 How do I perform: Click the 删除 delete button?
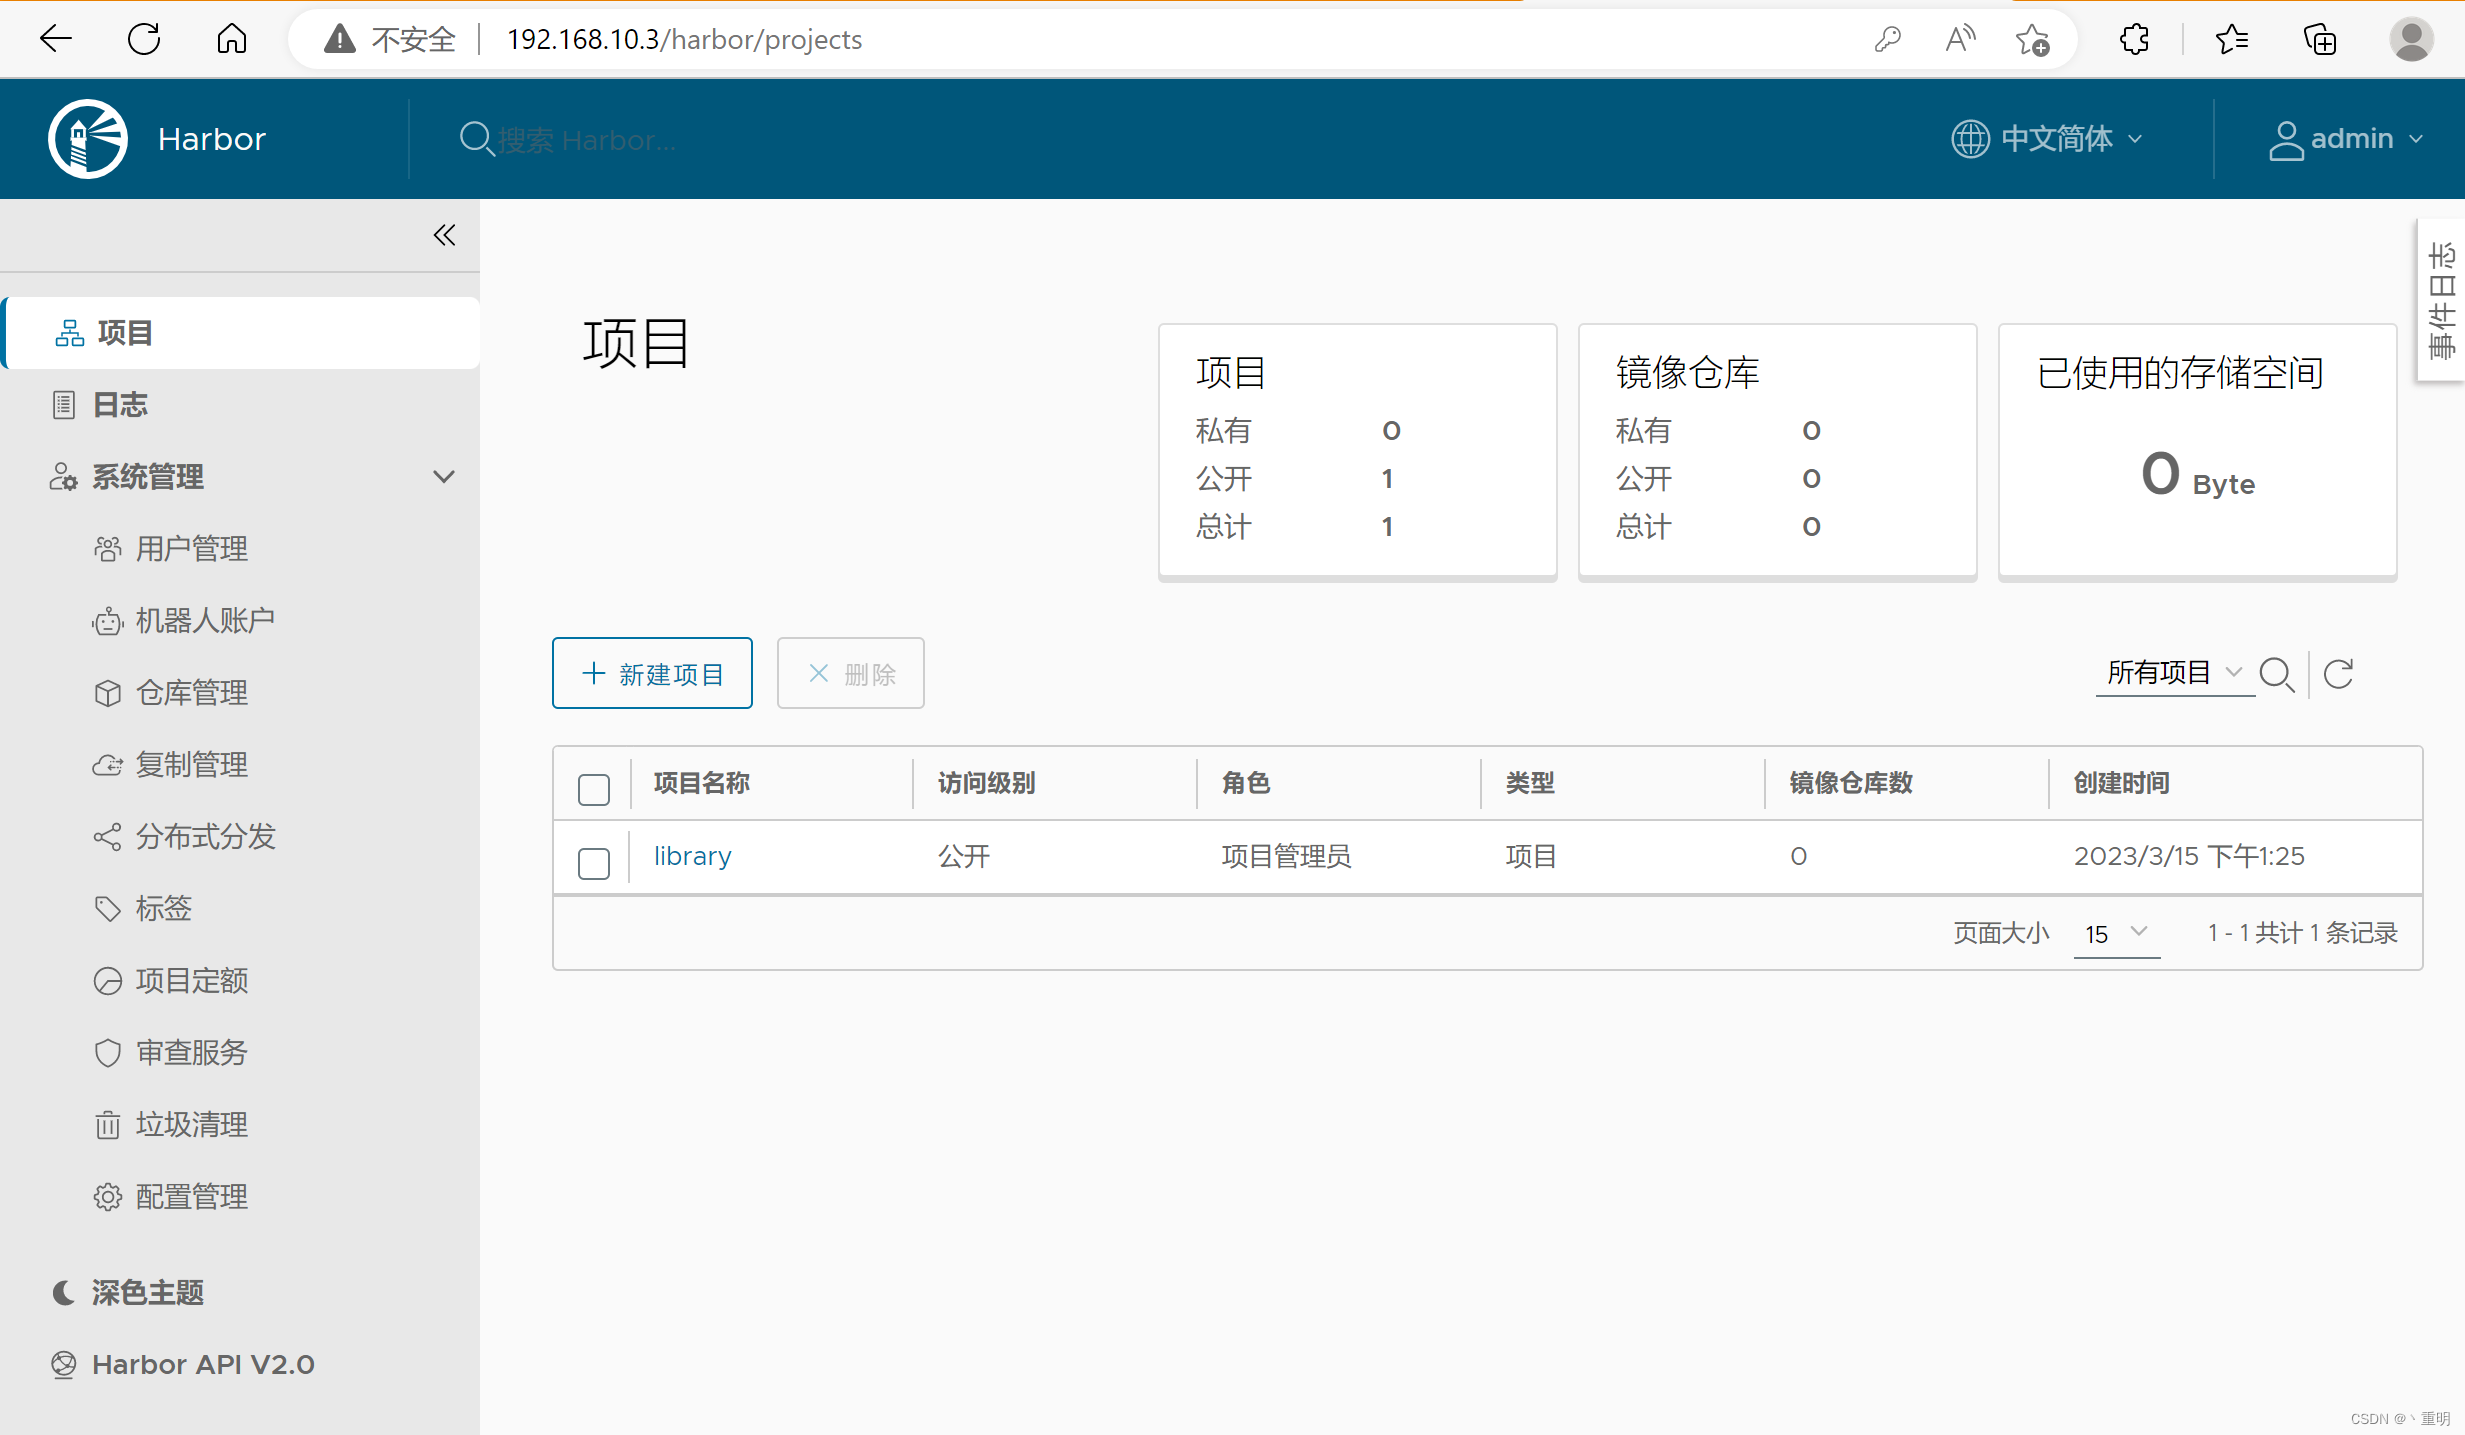pyautogui.click(x=850, y=673)
